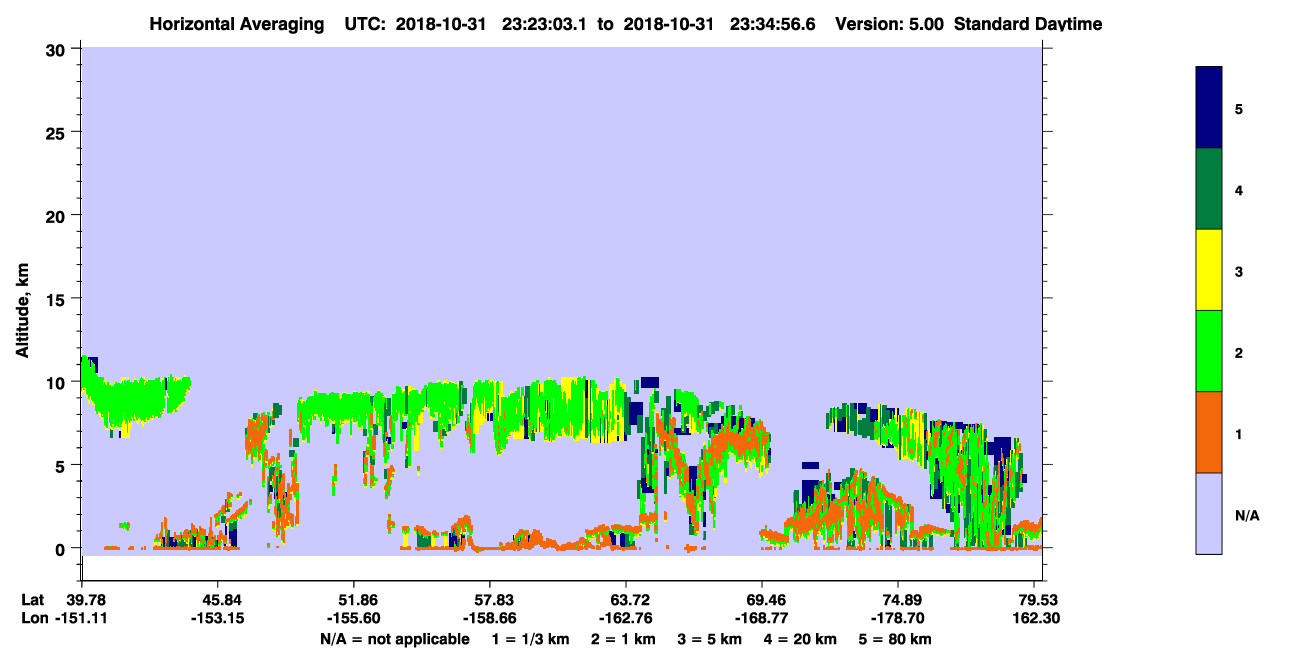Click the 'Version: 5.00' text
Viewport: 1300px width, 667px height.
(x=889, y=23)
